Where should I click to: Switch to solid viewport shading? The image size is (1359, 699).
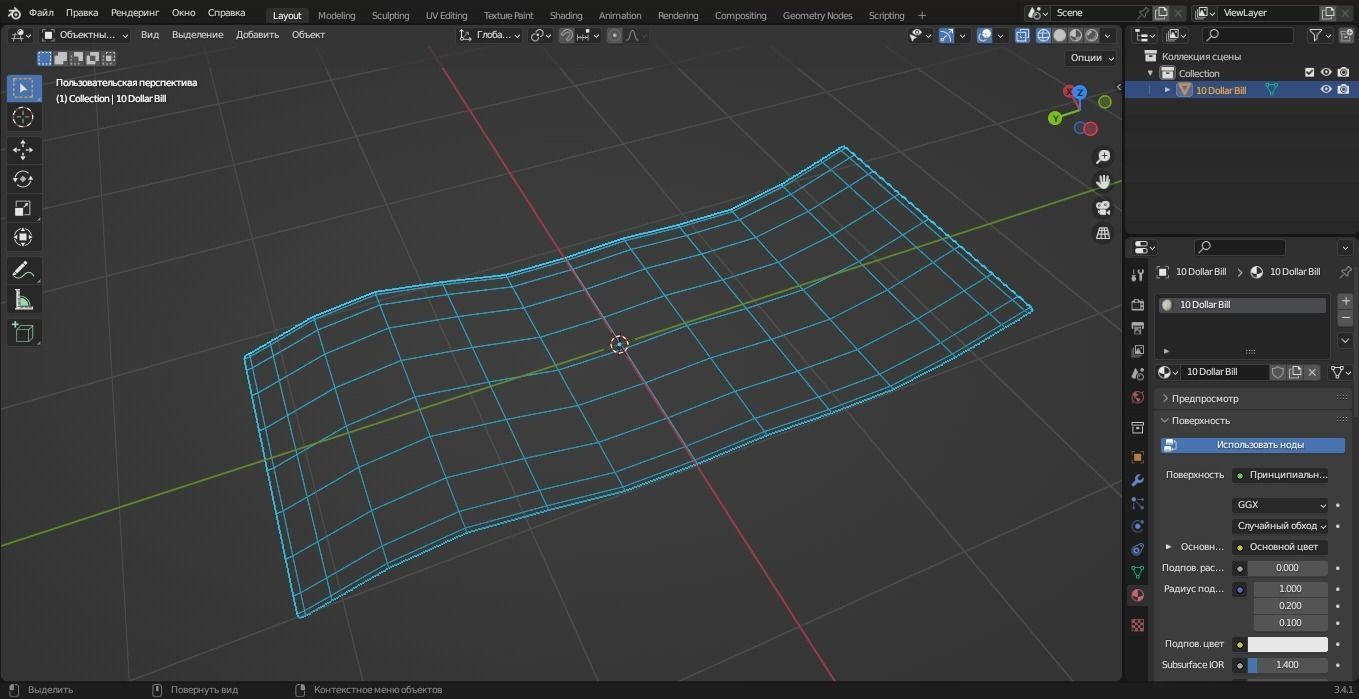point(1059,35)
